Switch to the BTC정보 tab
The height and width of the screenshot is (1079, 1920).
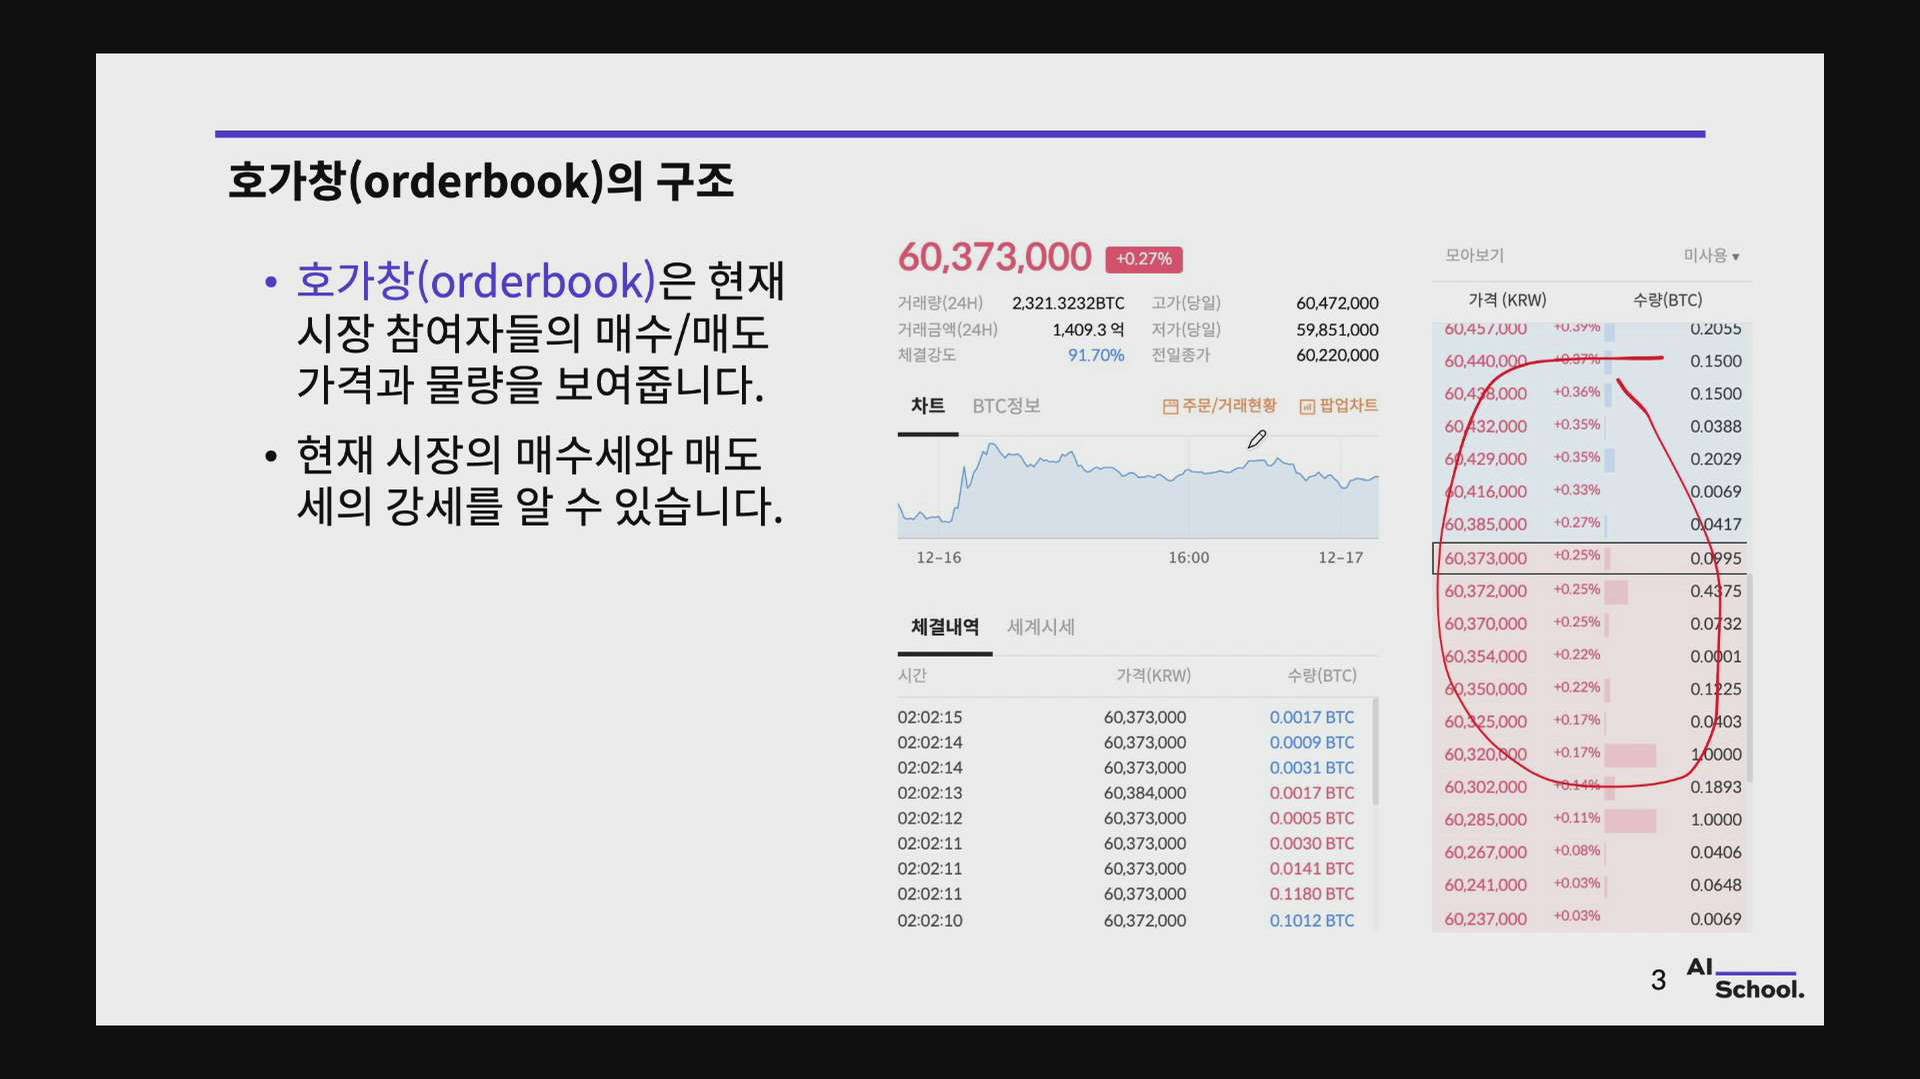[x=1007, y=405]
